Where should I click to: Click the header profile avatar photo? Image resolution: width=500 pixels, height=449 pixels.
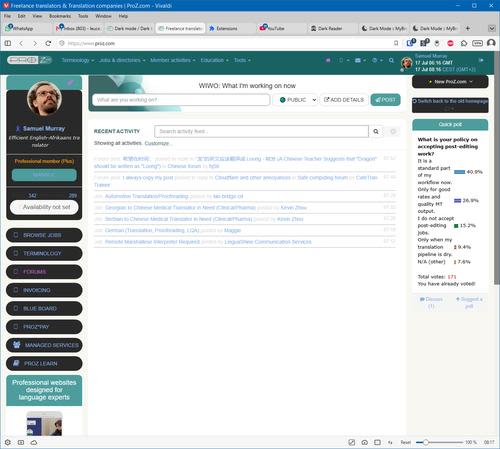point(407,63)
